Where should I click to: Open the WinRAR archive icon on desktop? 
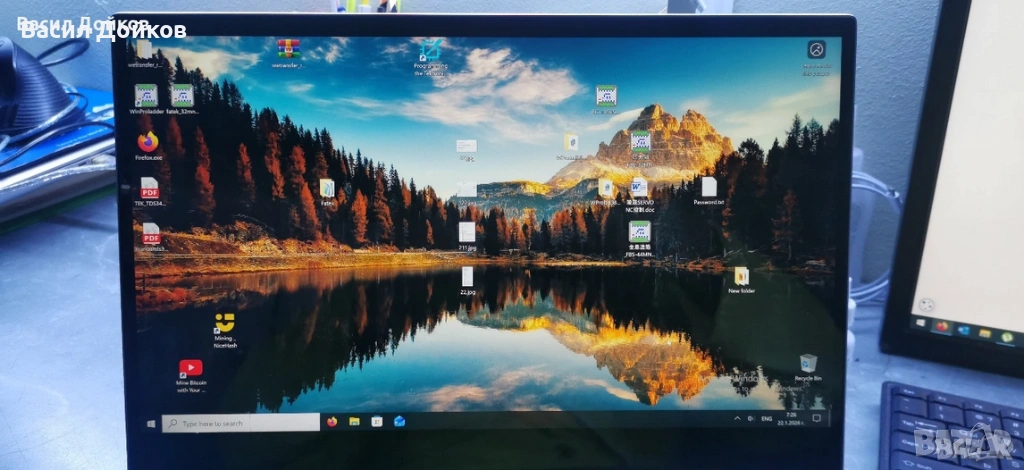(x=288, y=48)
